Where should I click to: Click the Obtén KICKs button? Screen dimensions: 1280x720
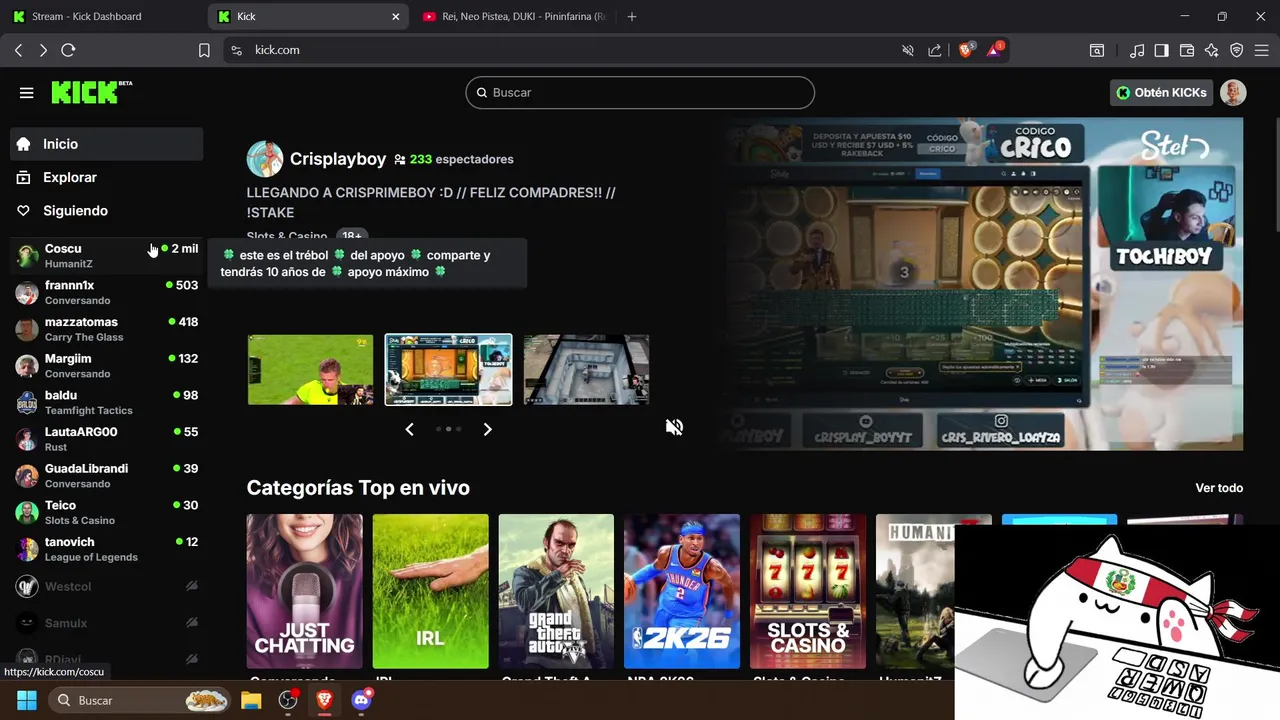tap(1161, 92)
